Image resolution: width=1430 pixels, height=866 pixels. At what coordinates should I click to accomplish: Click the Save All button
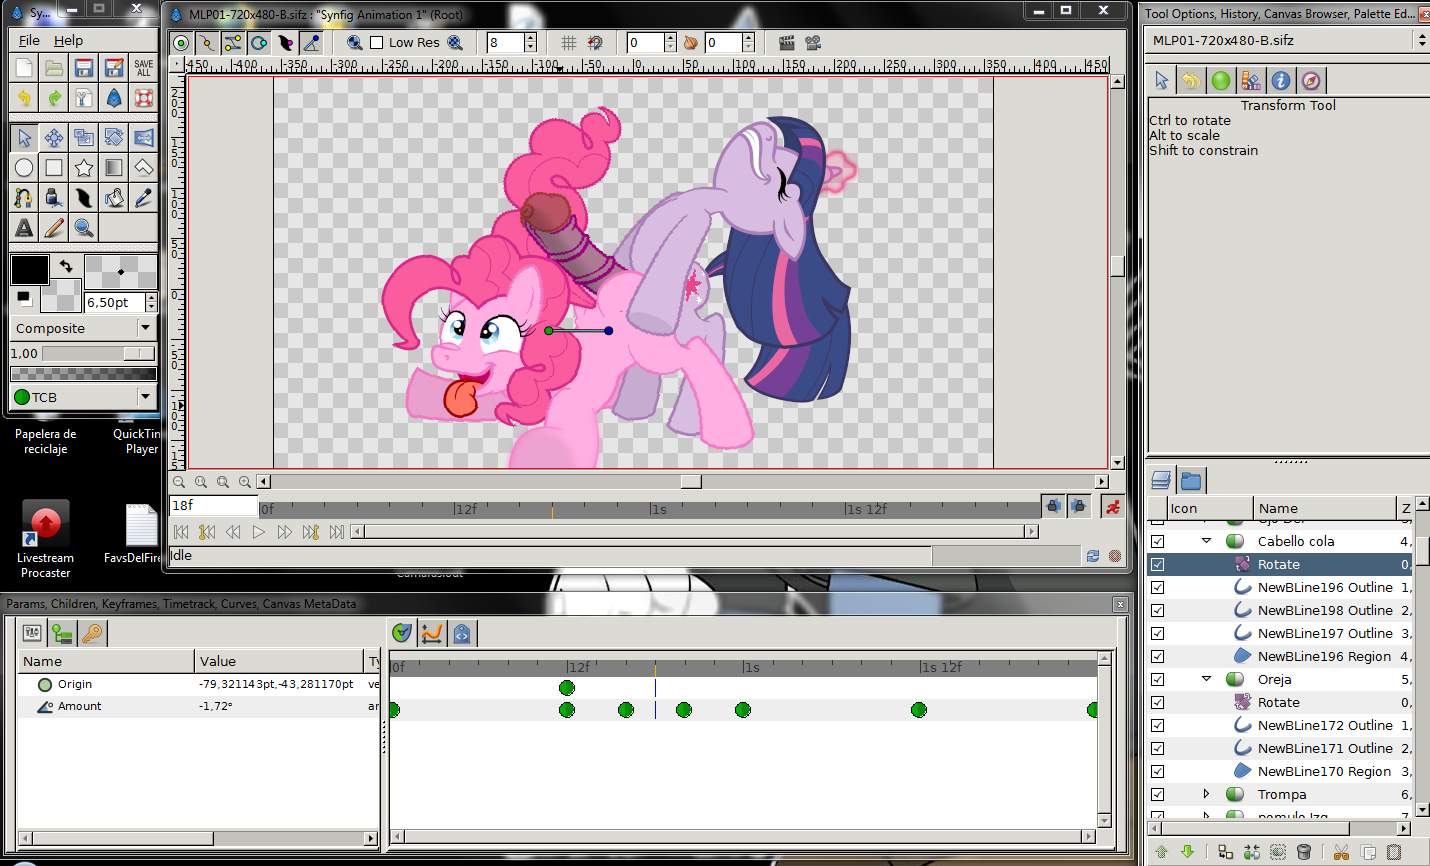point(144,68)
